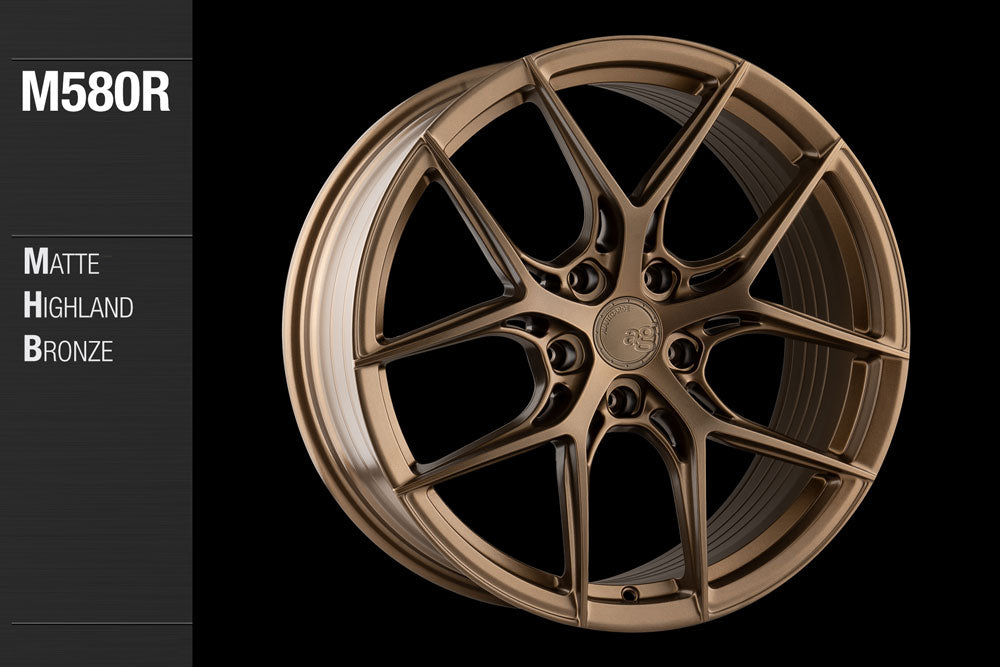1000x667 pixels.
Task: Click the wheel's center cap logo
Action: click(x=628, y=332)
